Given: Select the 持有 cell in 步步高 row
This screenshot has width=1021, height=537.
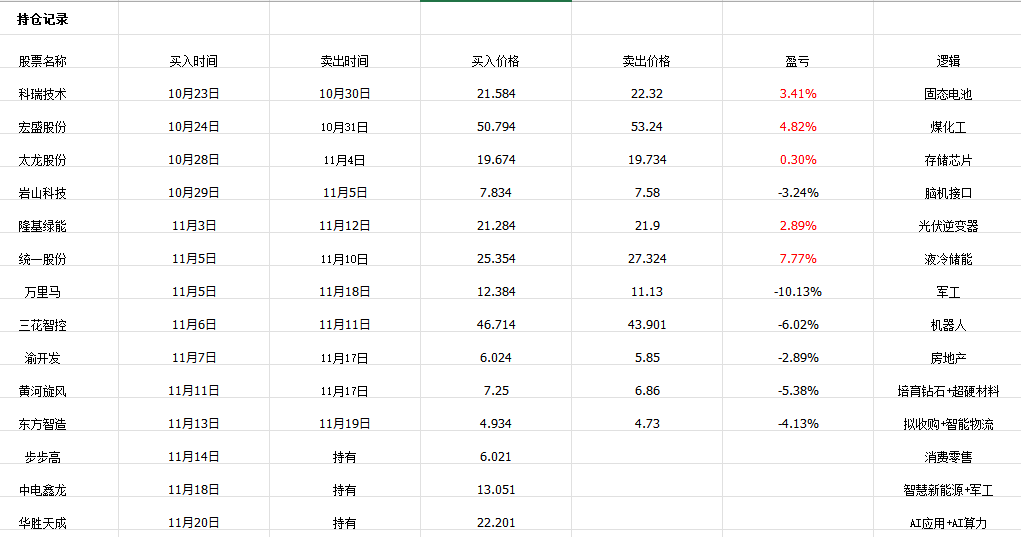Looking at the screenshot, I should pyautogui.click(x=344, y=457).
